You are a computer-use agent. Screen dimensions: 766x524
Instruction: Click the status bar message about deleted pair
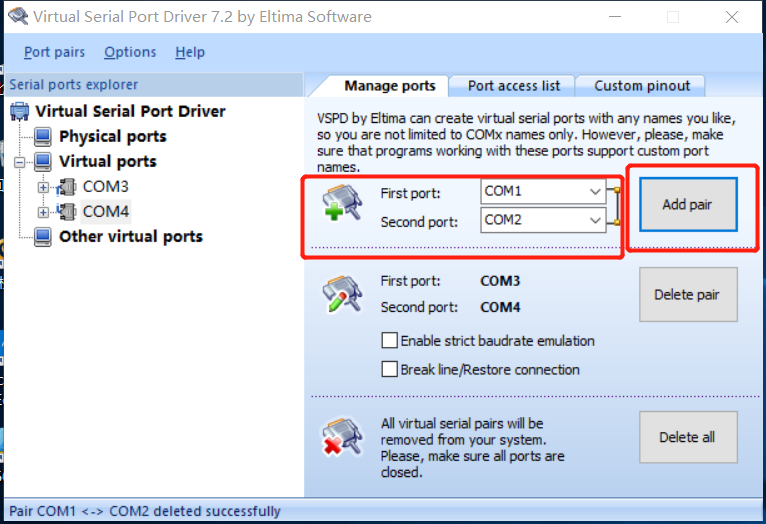click(x=145, y=511)
